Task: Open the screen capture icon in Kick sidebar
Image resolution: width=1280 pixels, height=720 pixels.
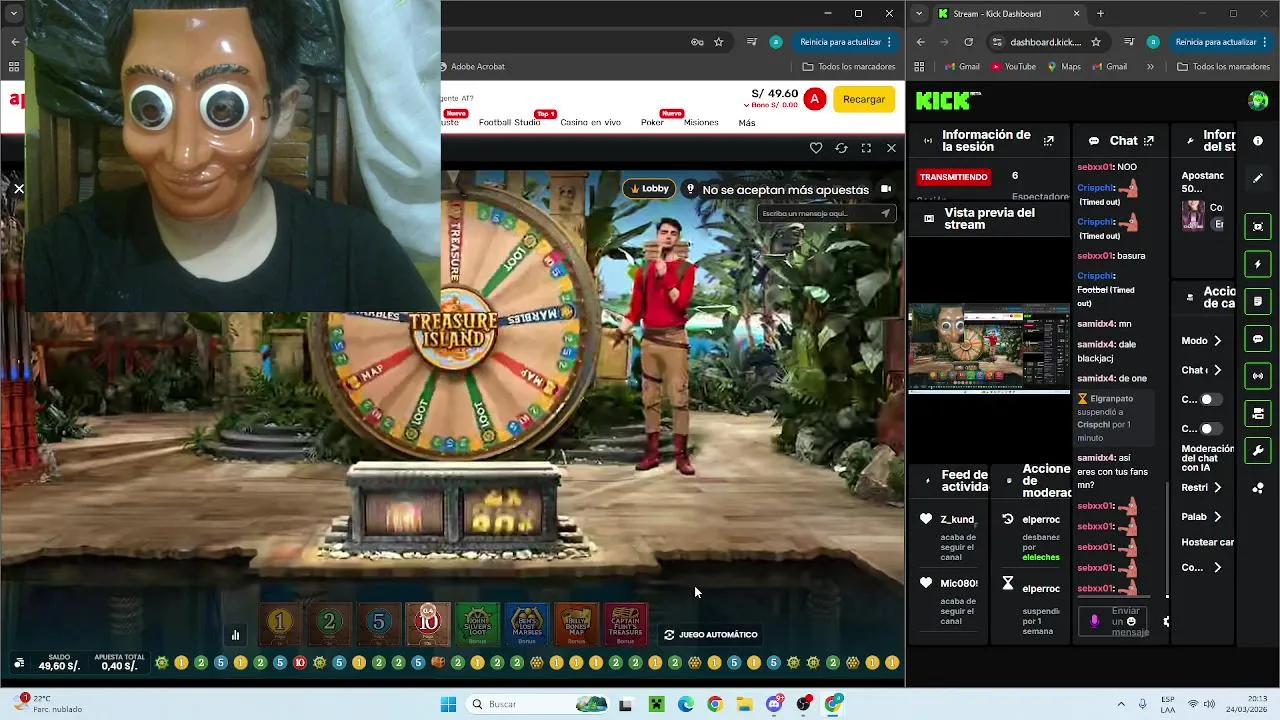Action: tap(1258, 226)
